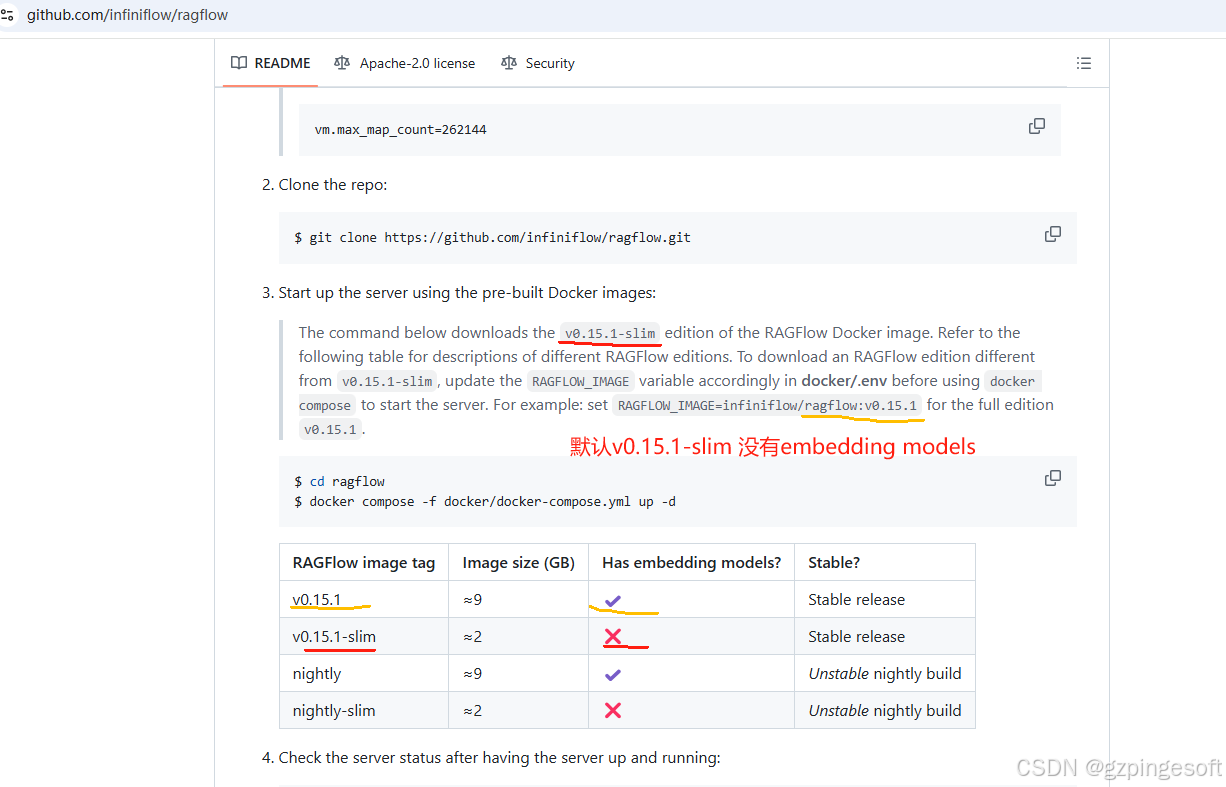1226x787 pixels.
Task: Open the README outline list icon
Action: [1084, 63]
